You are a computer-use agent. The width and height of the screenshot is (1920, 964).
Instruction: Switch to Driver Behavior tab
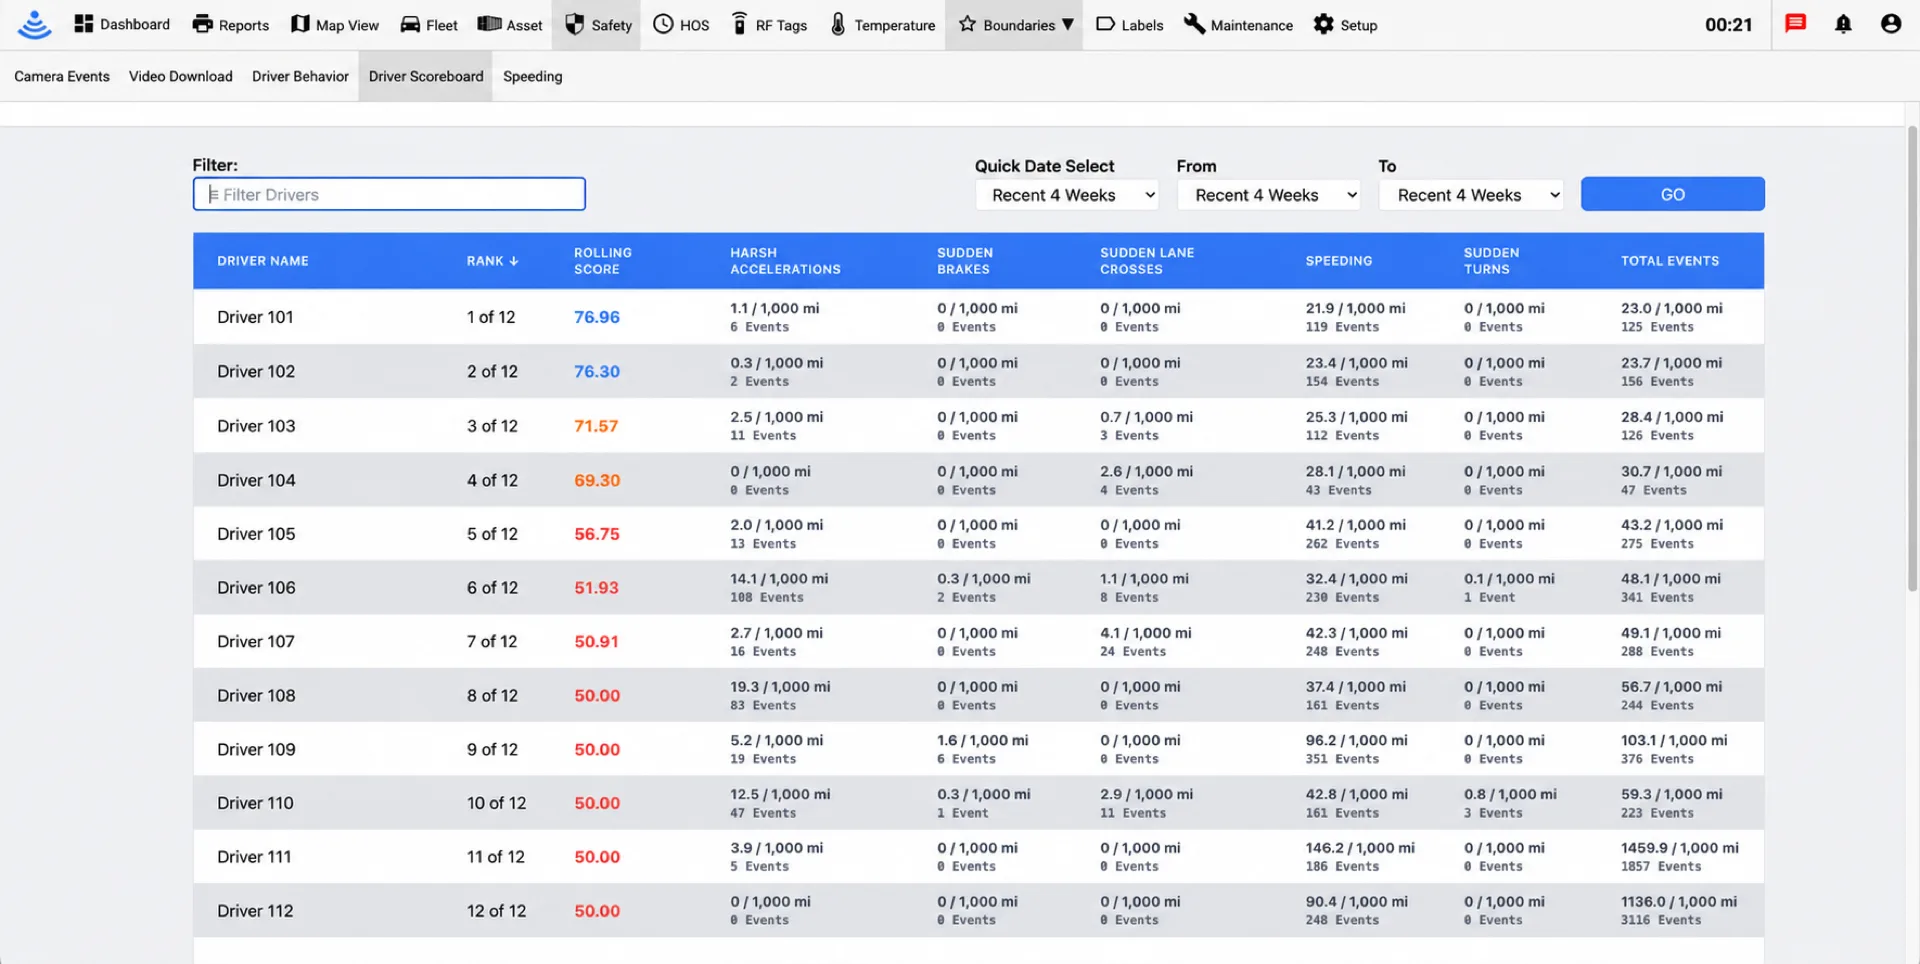click(x=300, y=76)
